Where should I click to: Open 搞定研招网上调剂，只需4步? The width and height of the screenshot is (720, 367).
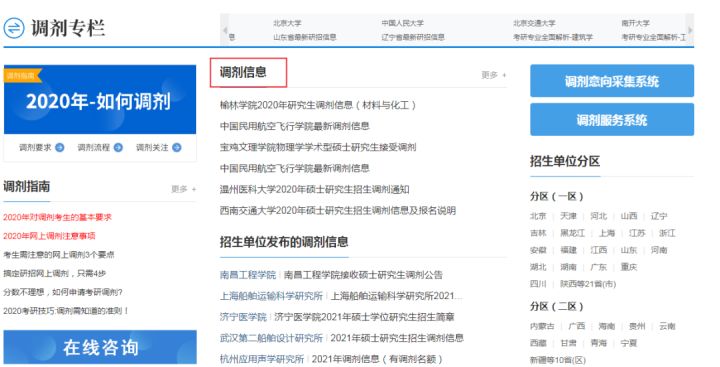[55, 273]
